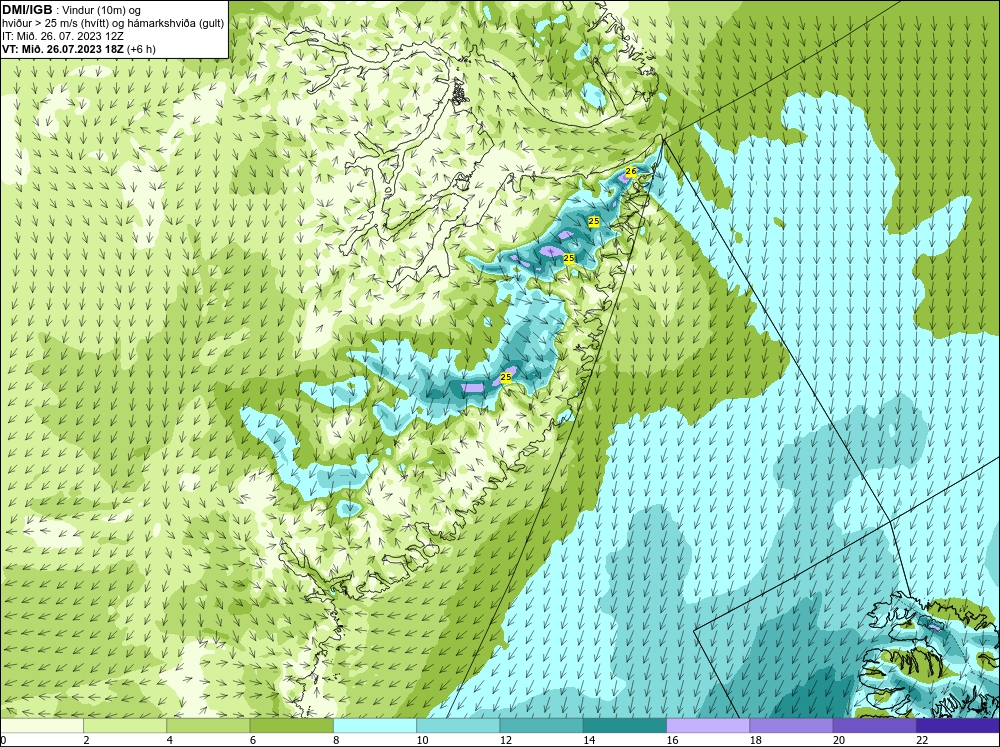Click the scale value 14
Screen dimensions: 1000x747
pos(589,740)
